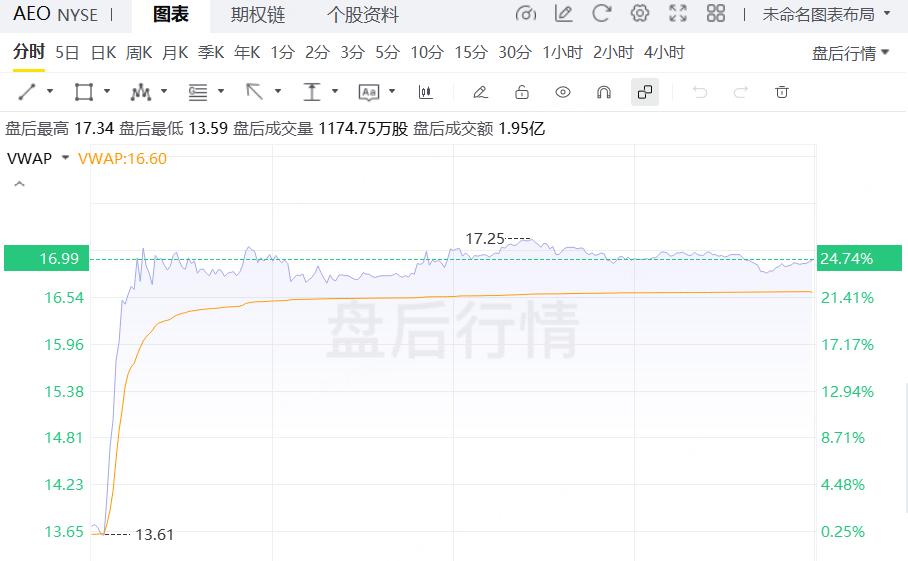Select 季K timeframe
908x561 pixels.
point(211,53)
